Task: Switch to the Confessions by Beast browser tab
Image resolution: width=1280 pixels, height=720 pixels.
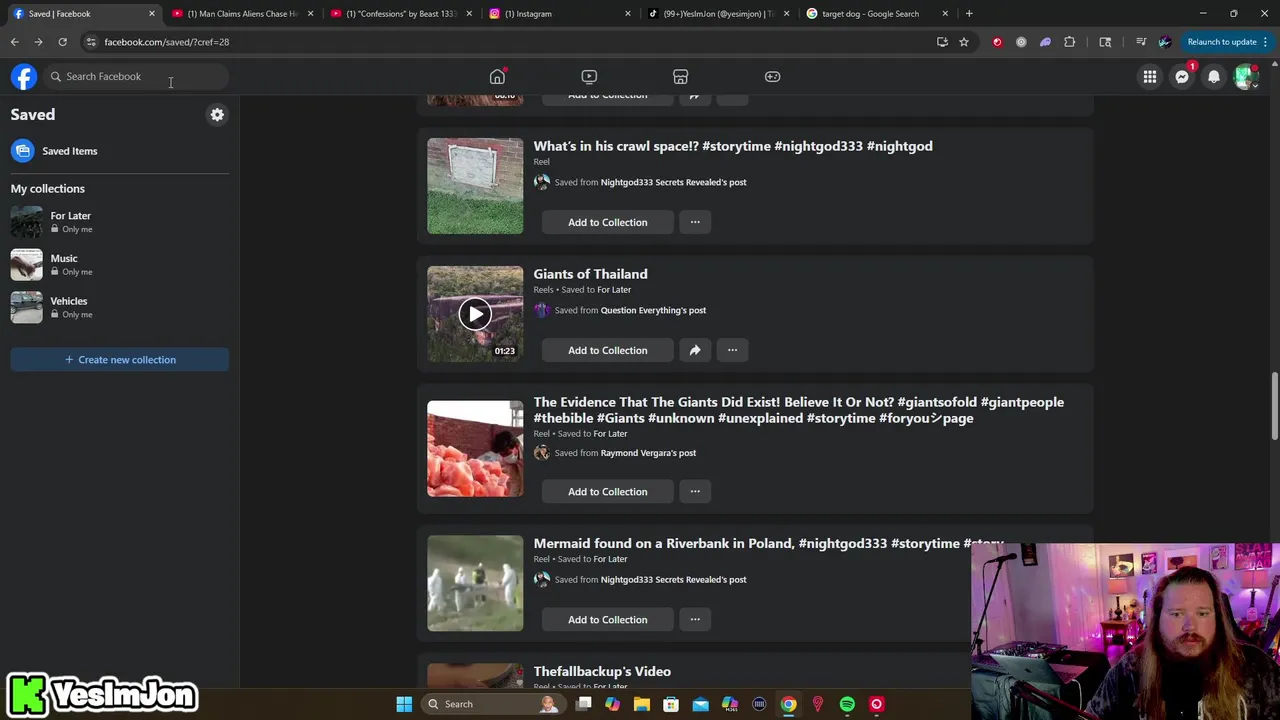Action: pos(400,14)
